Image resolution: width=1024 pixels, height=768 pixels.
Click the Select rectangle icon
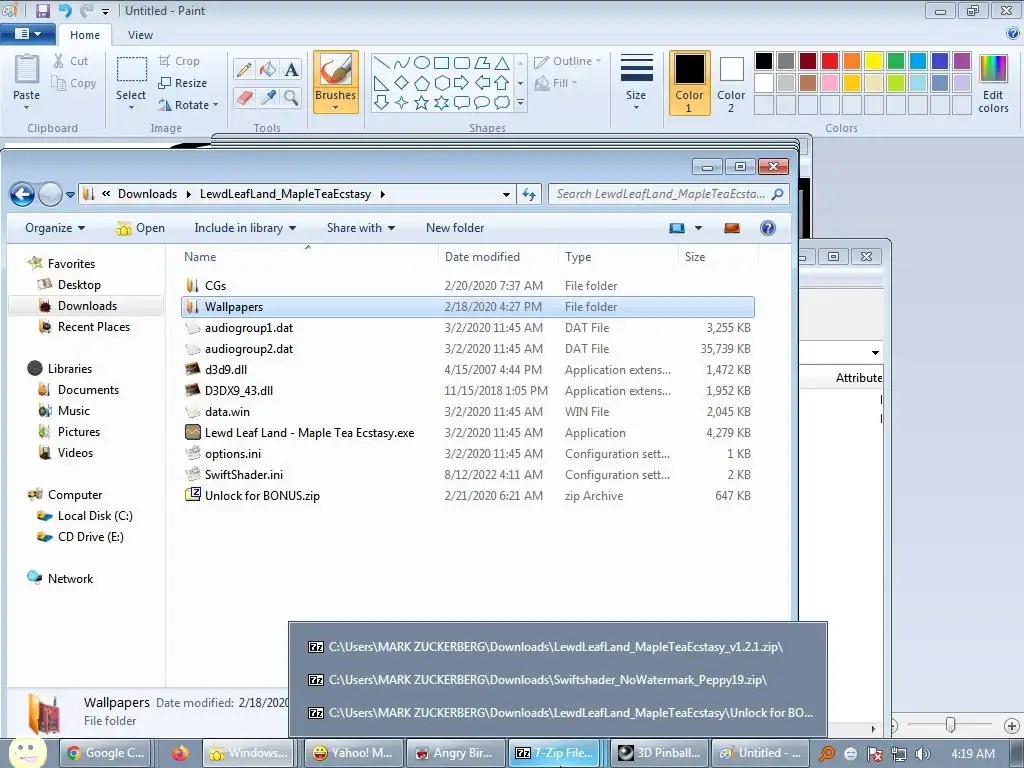131,71
